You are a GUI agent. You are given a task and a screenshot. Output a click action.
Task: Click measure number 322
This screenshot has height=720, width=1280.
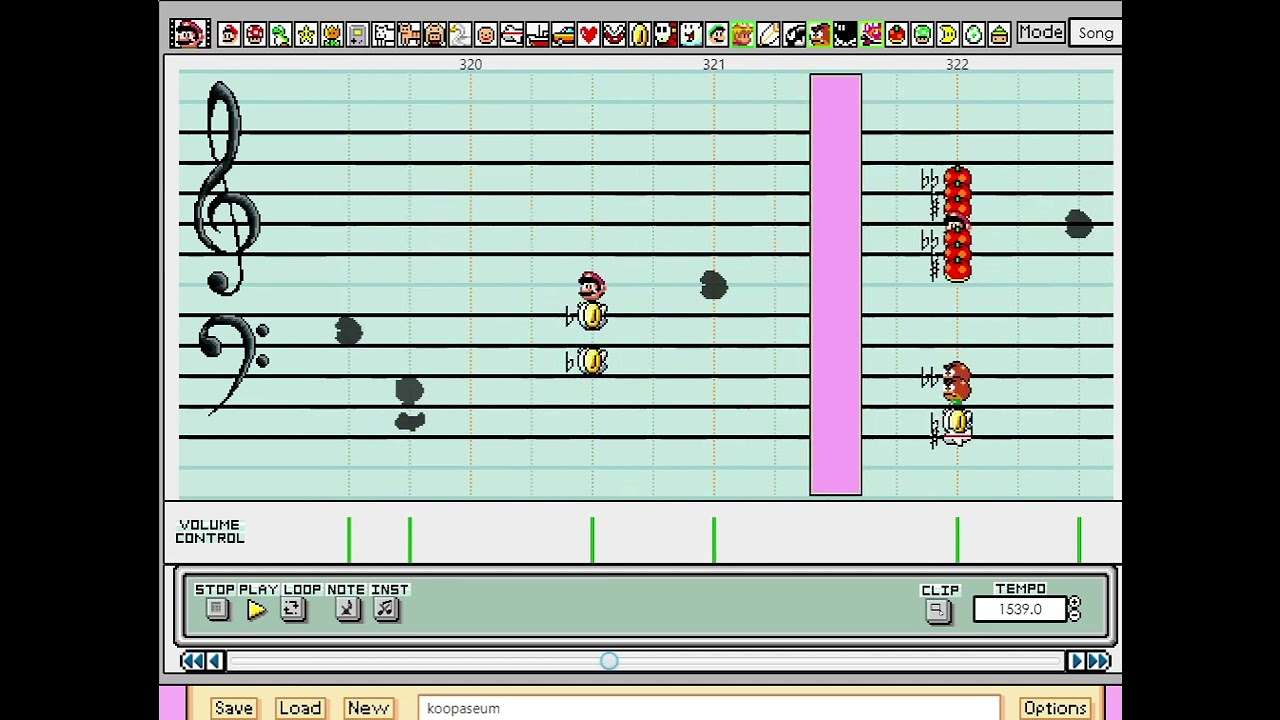click(x=957, y=64)
